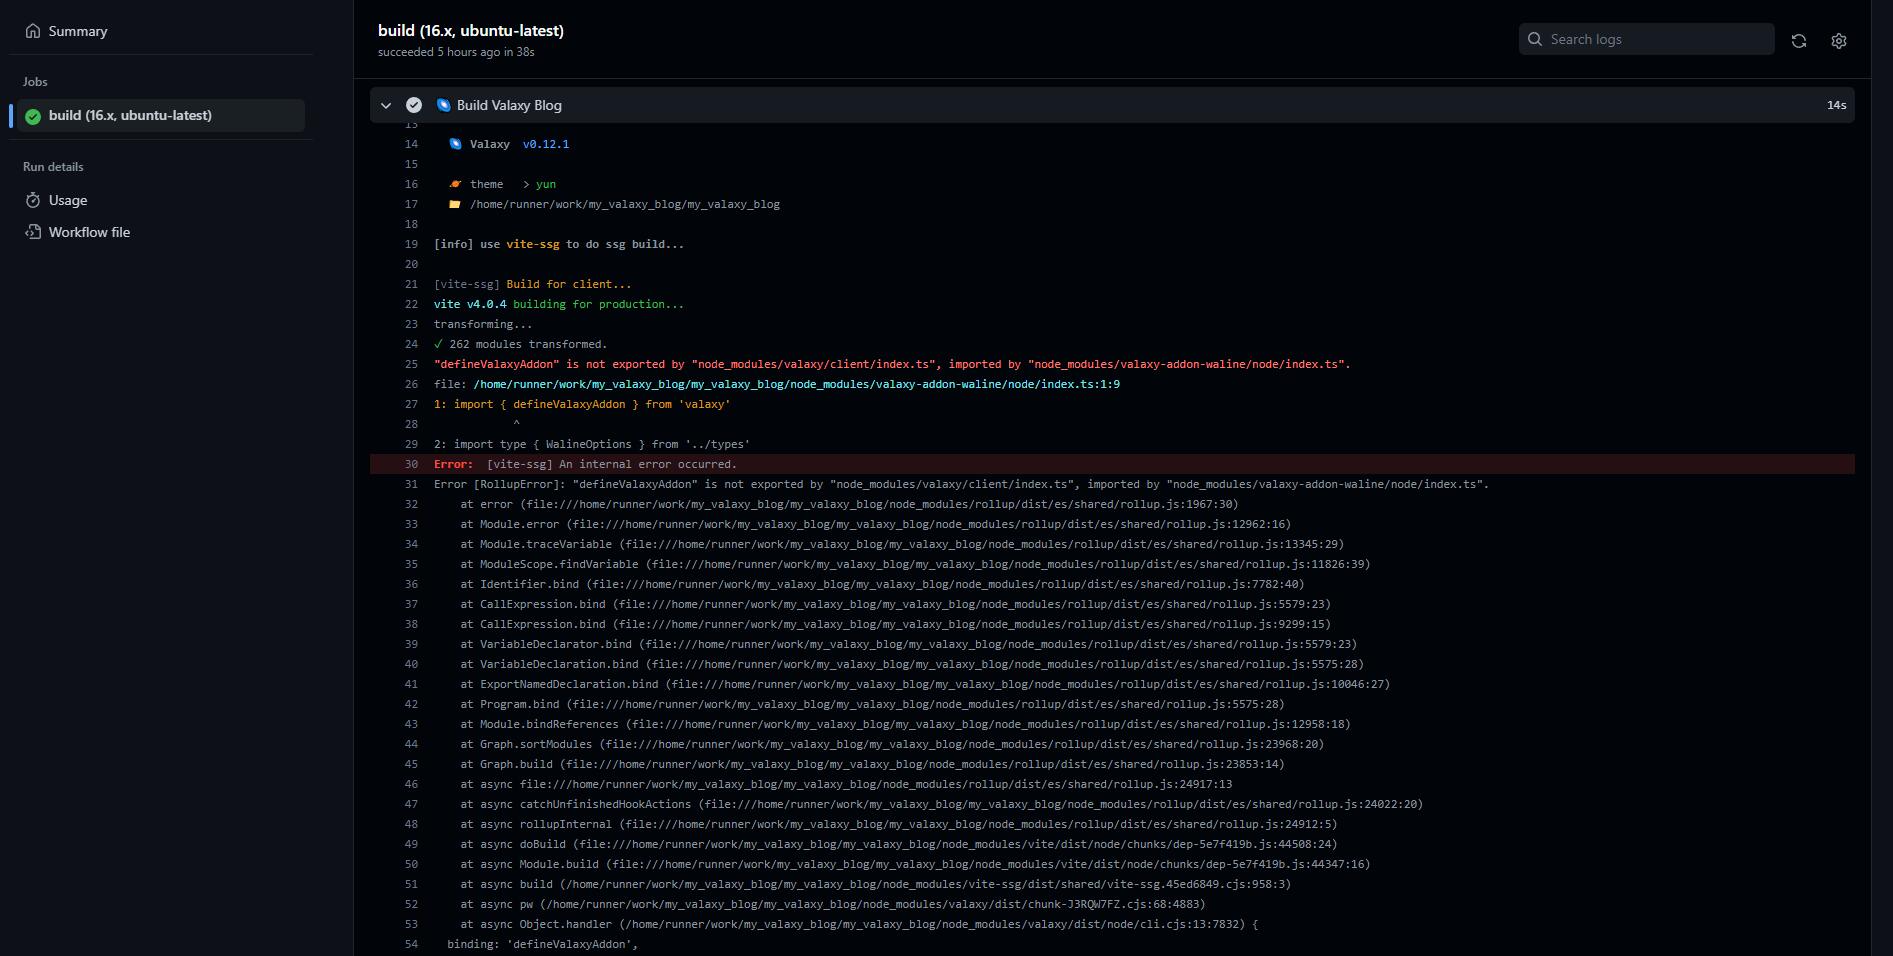The width and height of the screenshot is (1893, 956).
Task: Click the clock icon beside Usage
Action: tap(33, 200)
